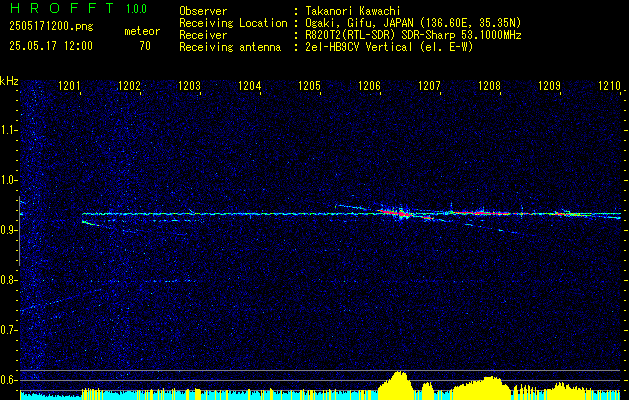Click the 1209 time marker
Screen dimensions: 629x400
coord(550,85)
